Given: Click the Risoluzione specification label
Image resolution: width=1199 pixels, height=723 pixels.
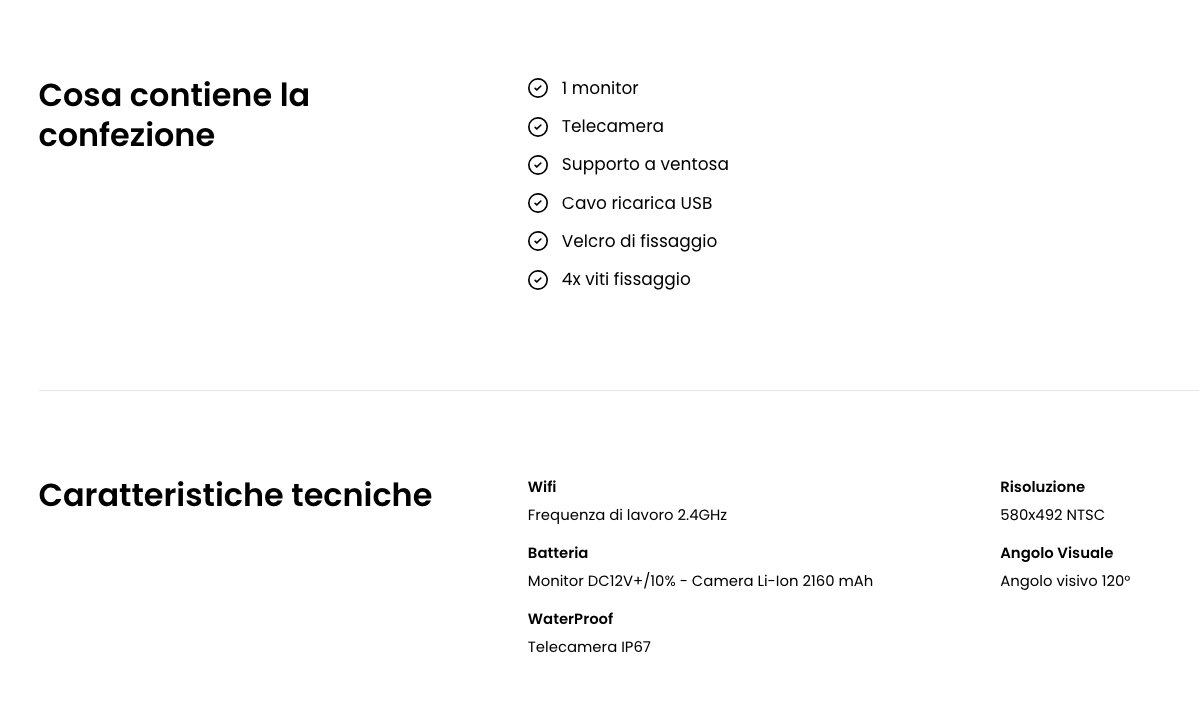Looking at the screenshot, I should click(x=1042, y=487).
